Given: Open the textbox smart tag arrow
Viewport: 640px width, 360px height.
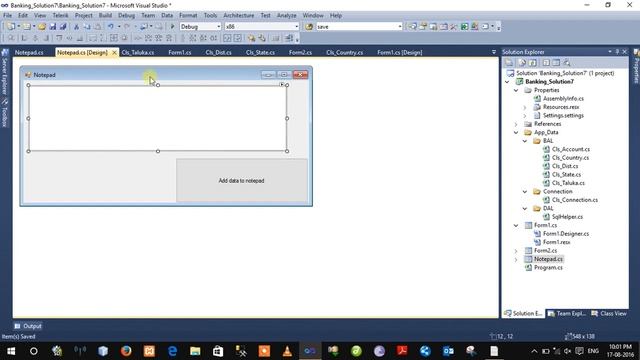Looking at the screenshot, I should (x=282, y=84).
